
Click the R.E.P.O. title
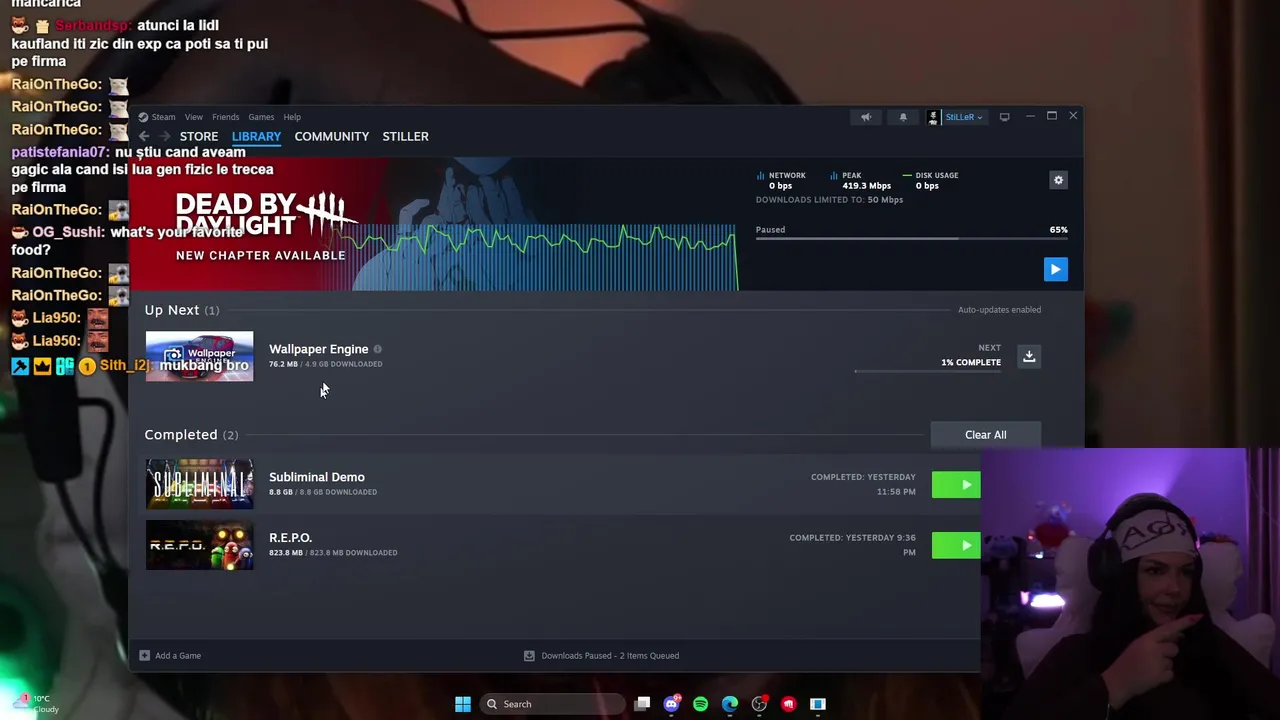coord(290,538)
